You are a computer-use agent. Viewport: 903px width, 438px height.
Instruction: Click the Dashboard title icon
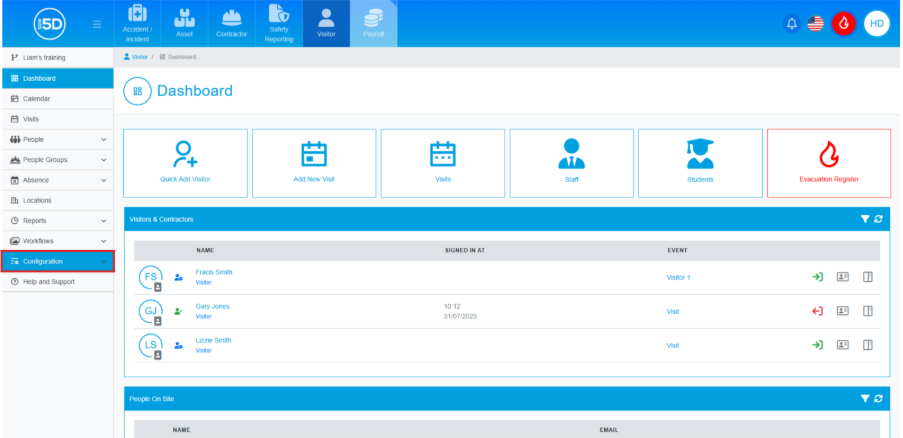[x=138, y=91]
